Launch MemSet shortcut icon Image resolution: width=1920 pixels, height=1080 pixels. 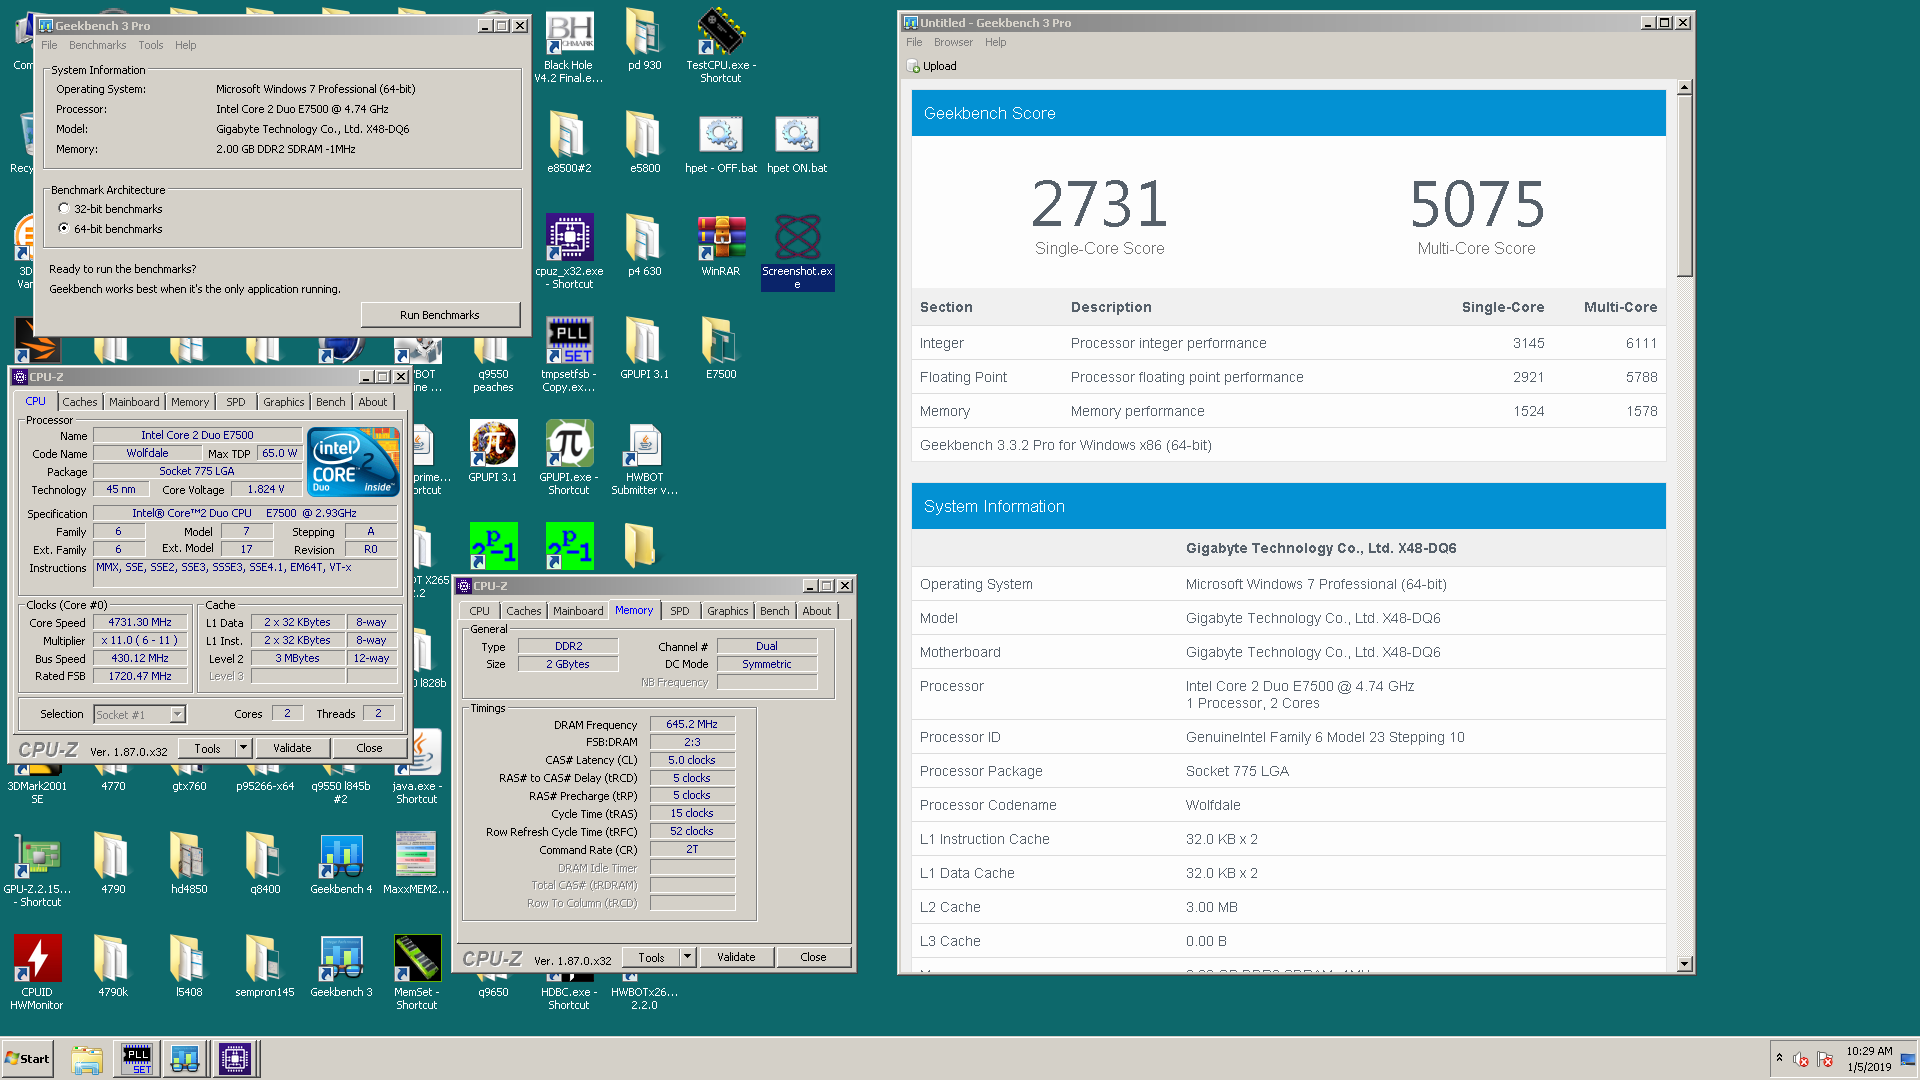pyautogui.click(x=417, y=973)
